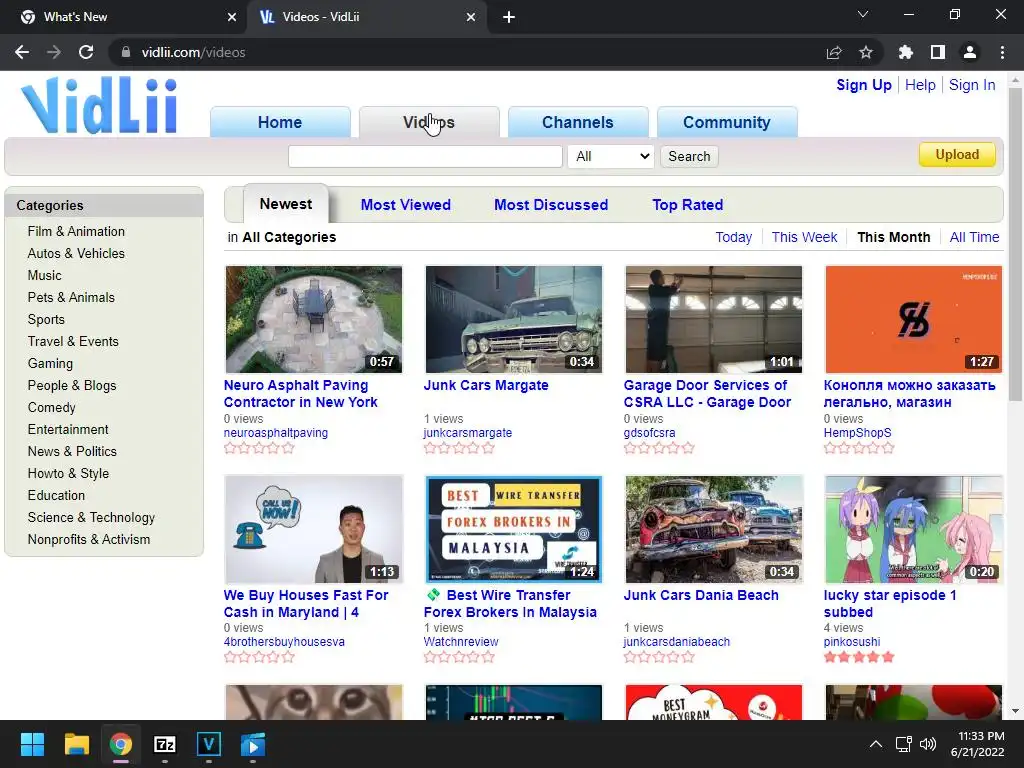This screenshot has width=1024, height=768.
Task: Reload the page with the refresh icon
Action: click(x=86, y=52)
